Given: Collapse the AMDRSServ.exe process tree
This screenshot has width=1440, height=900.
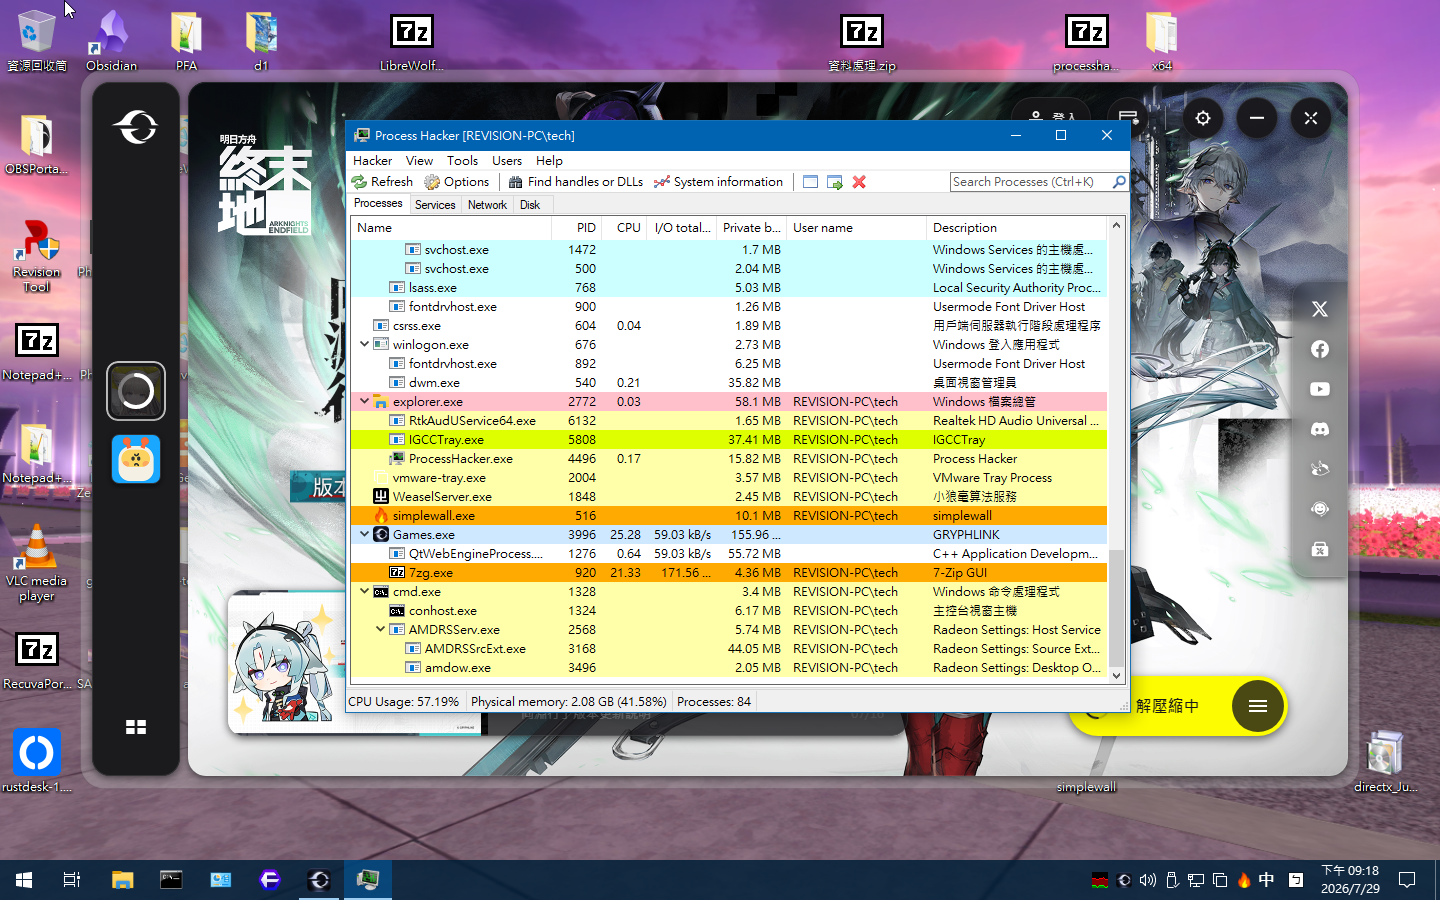Looking at the screenshot, I should 380,629.
